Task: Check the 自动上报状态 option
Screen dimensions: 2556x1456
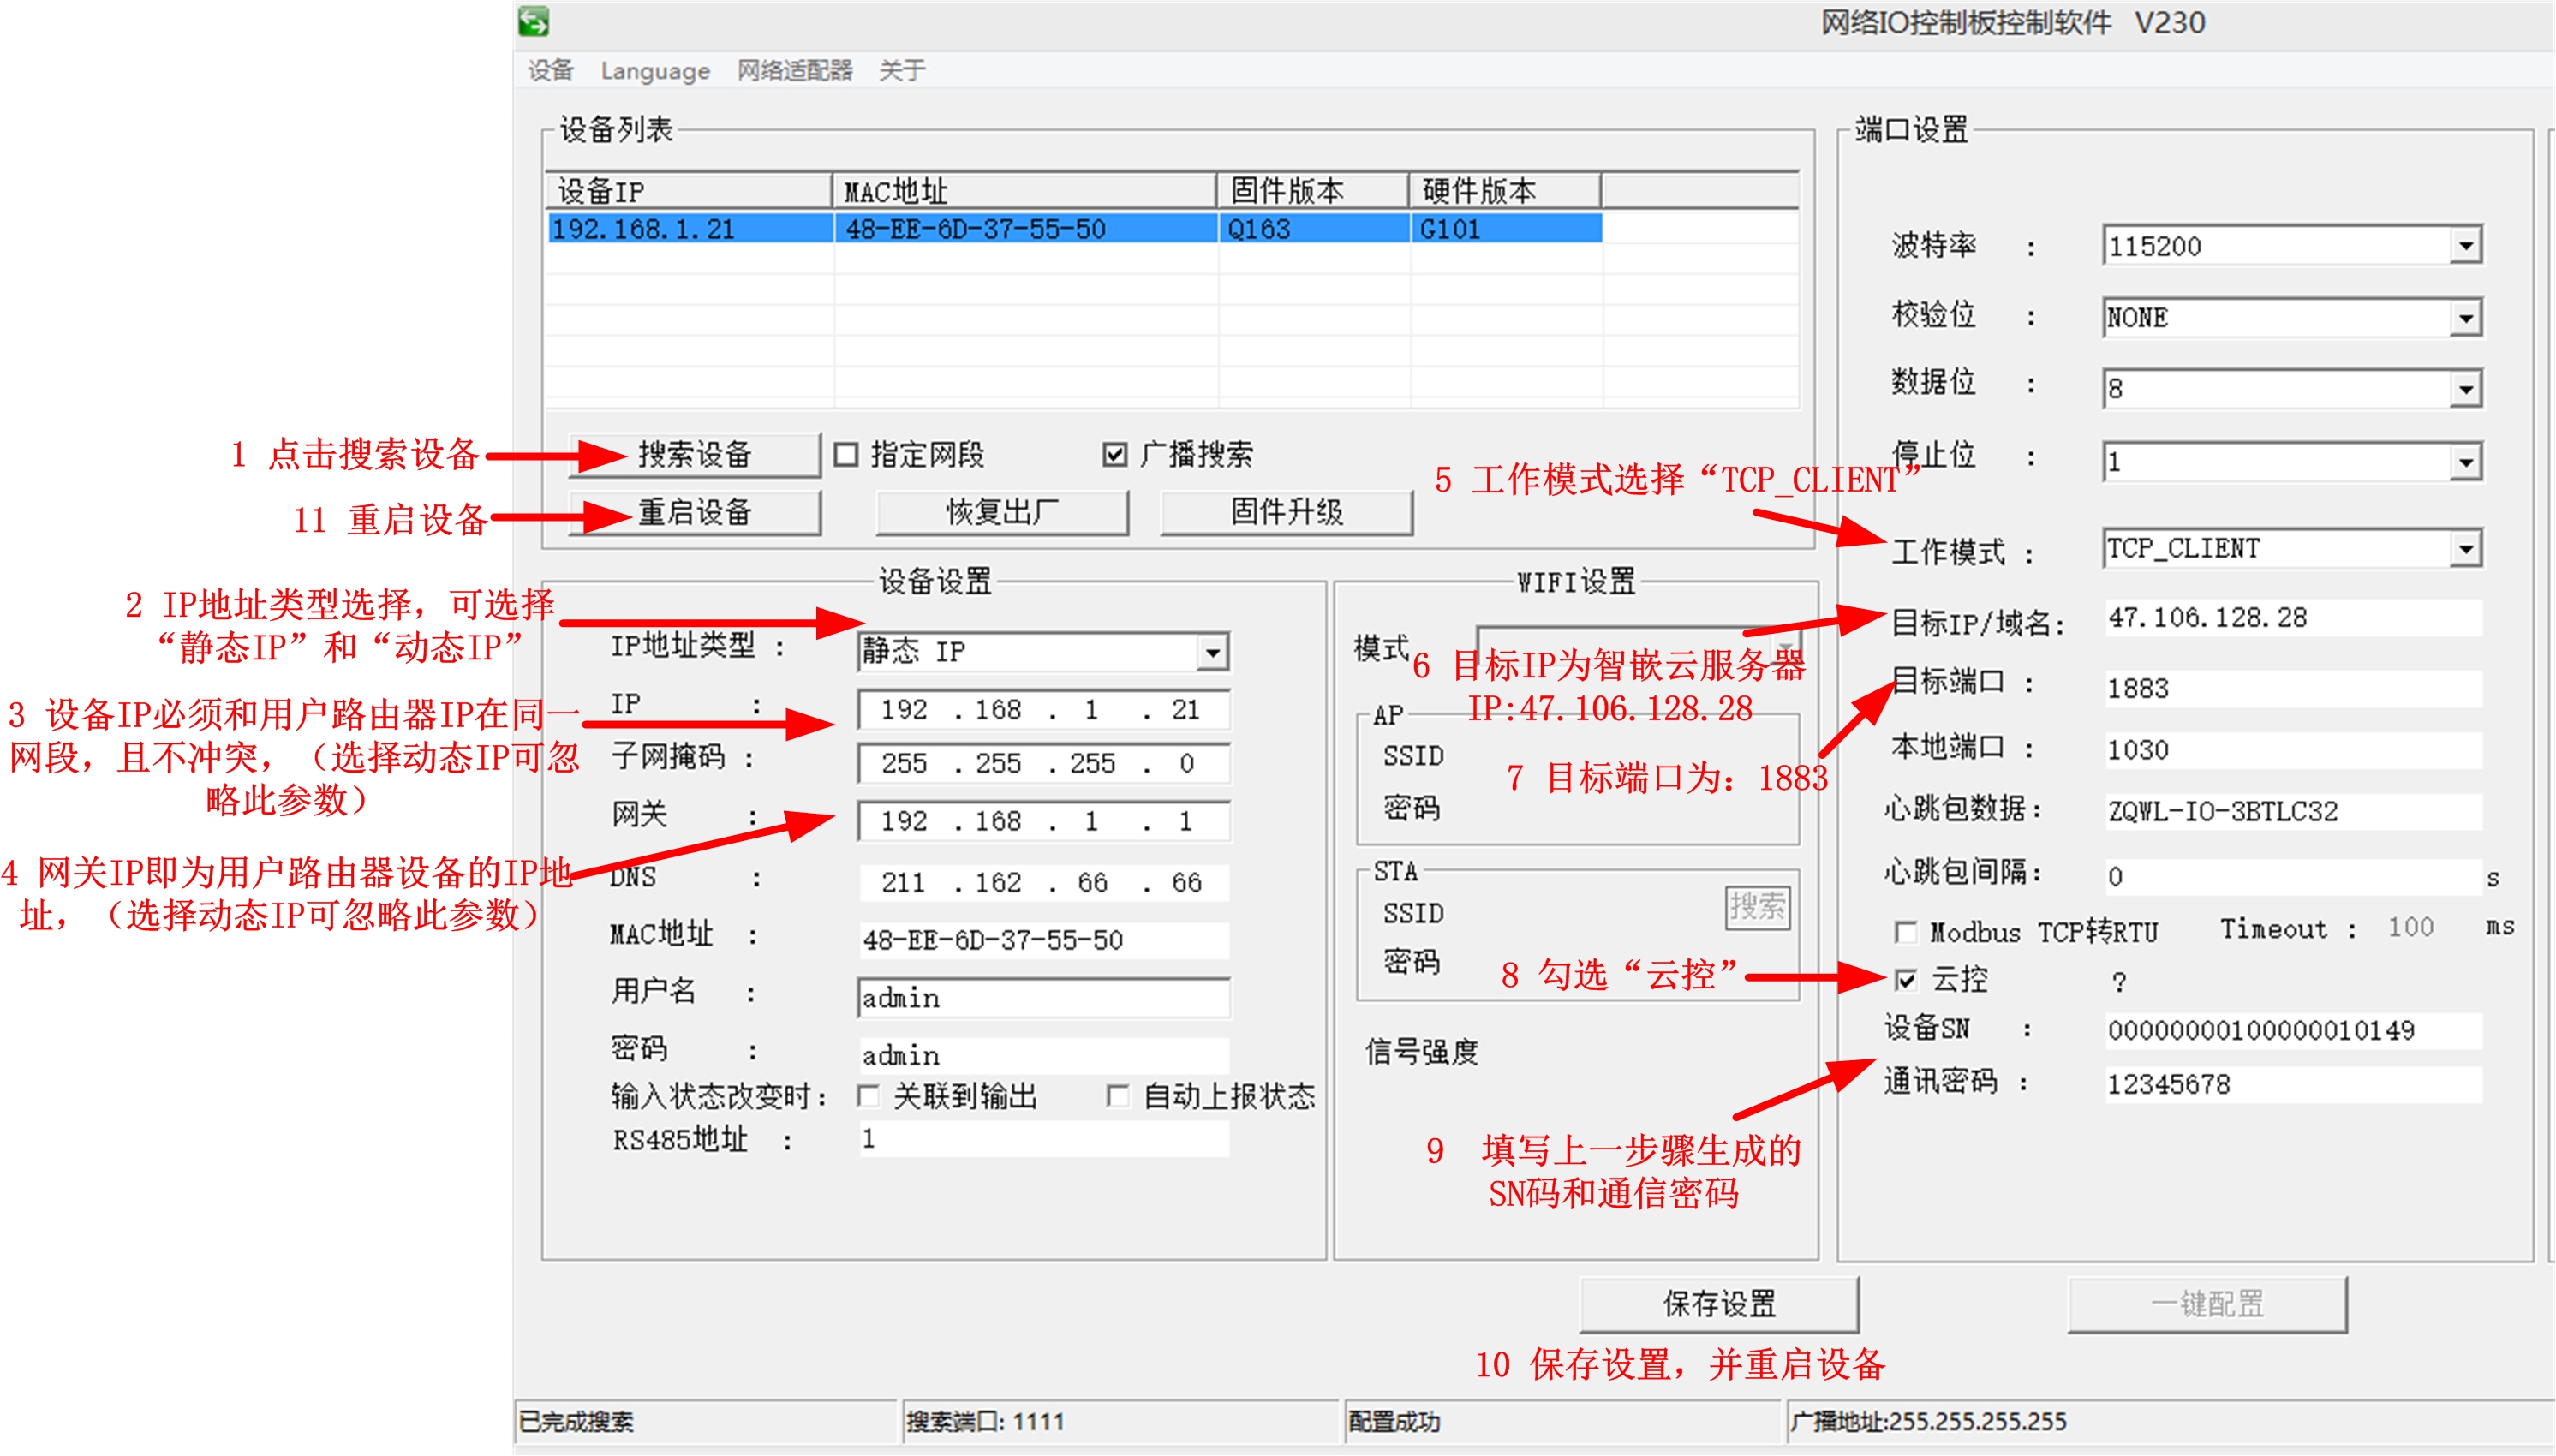Action: pyautogui.click(x=1116, y=1096)
